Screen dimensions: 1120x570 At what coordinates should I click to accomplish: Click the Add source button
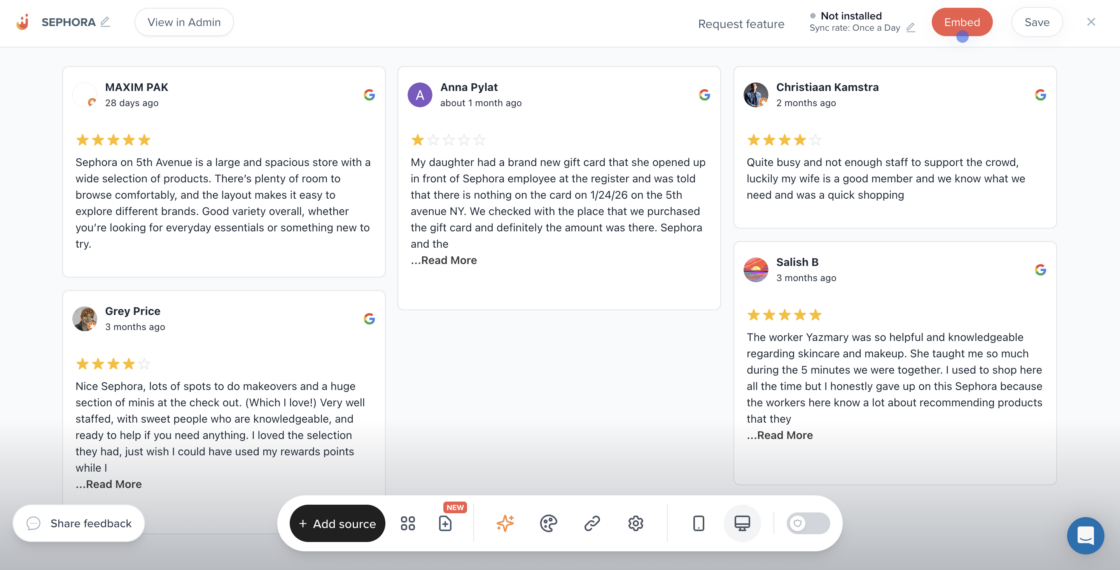tap(337, 523)
